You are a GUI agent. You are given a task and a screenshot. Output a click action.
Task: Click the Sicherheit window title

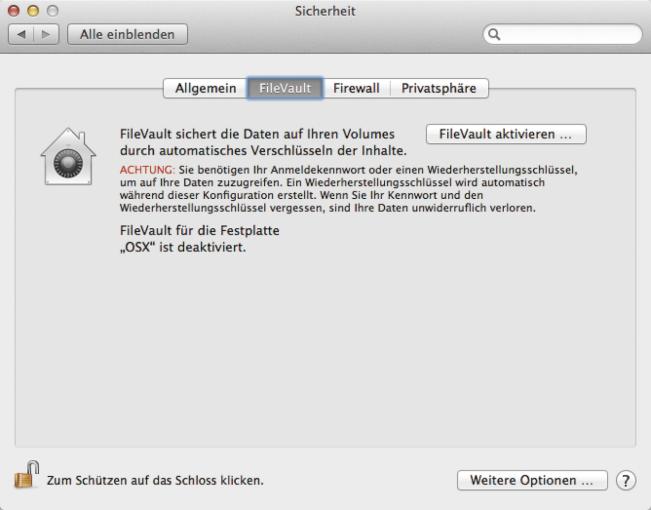[325, 11]
